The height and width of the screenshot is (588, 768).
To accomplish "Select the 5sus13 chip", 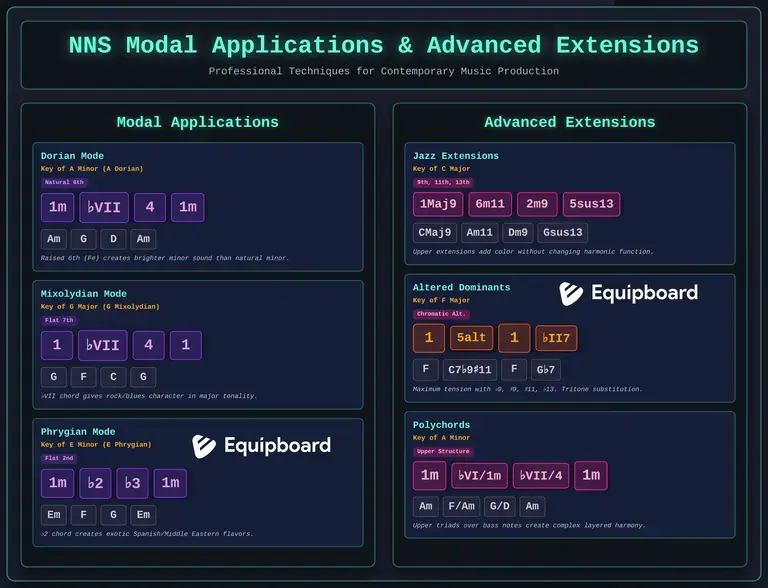I will pos(591,204).
